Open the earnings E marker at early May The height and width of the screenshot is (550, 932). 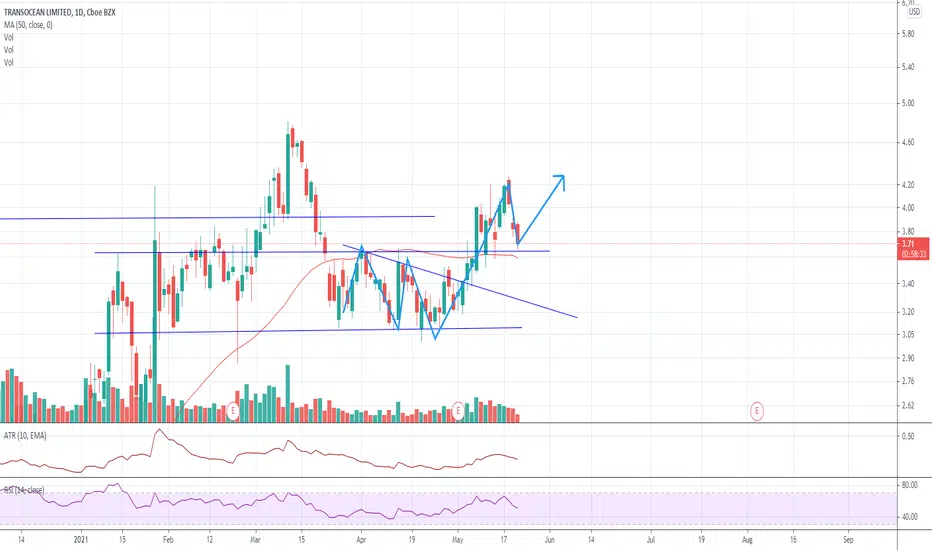[x=458, y=410]
